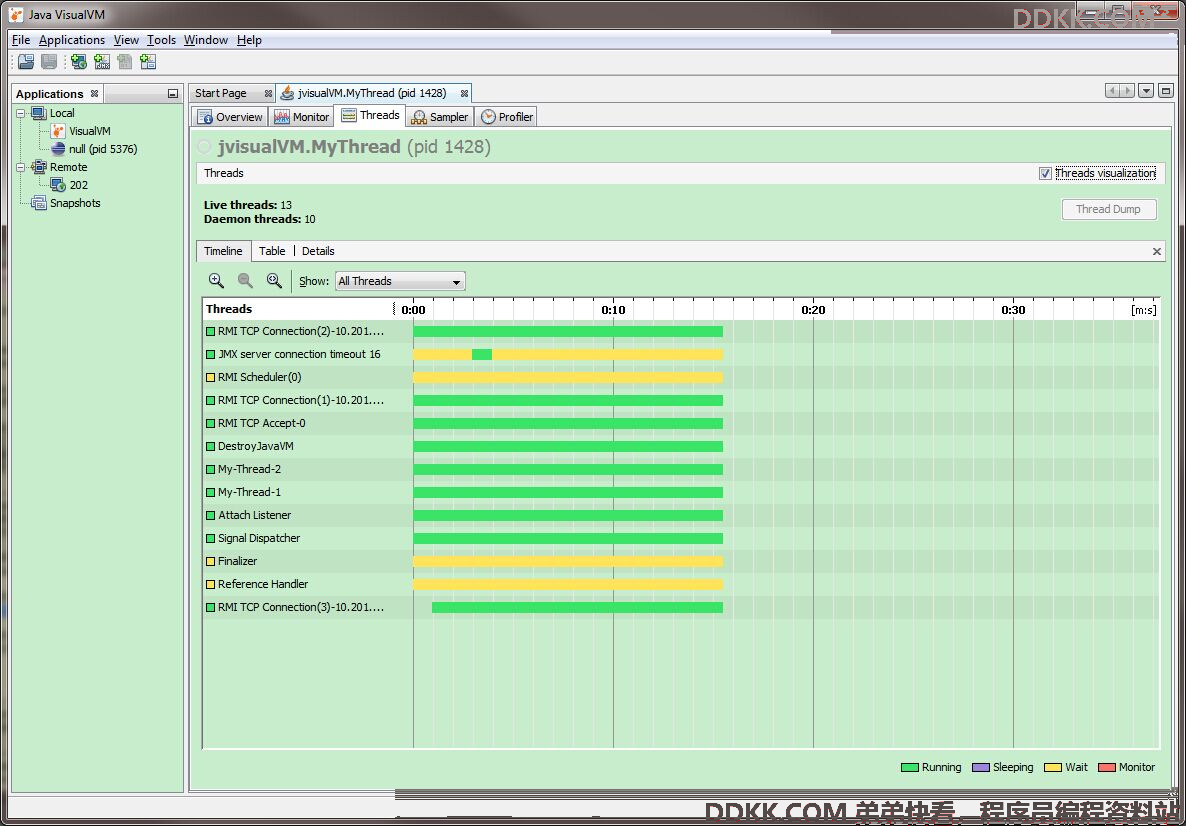Open the Show threads filter dropdown
Image resolution: width=1186 pixels, height=826 pixels.
coord(400,281)
